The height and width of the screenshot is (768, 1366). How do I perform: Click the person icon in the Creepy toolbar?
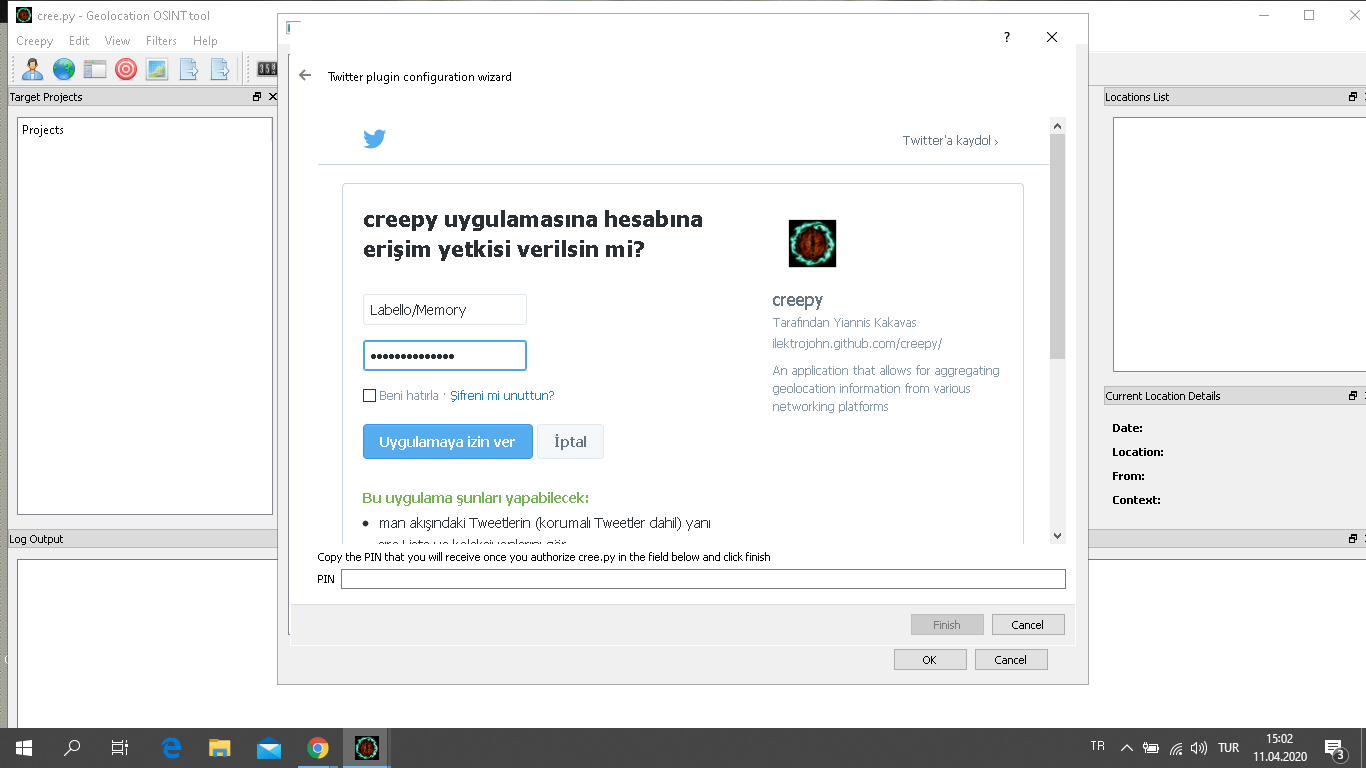[33, 69]
